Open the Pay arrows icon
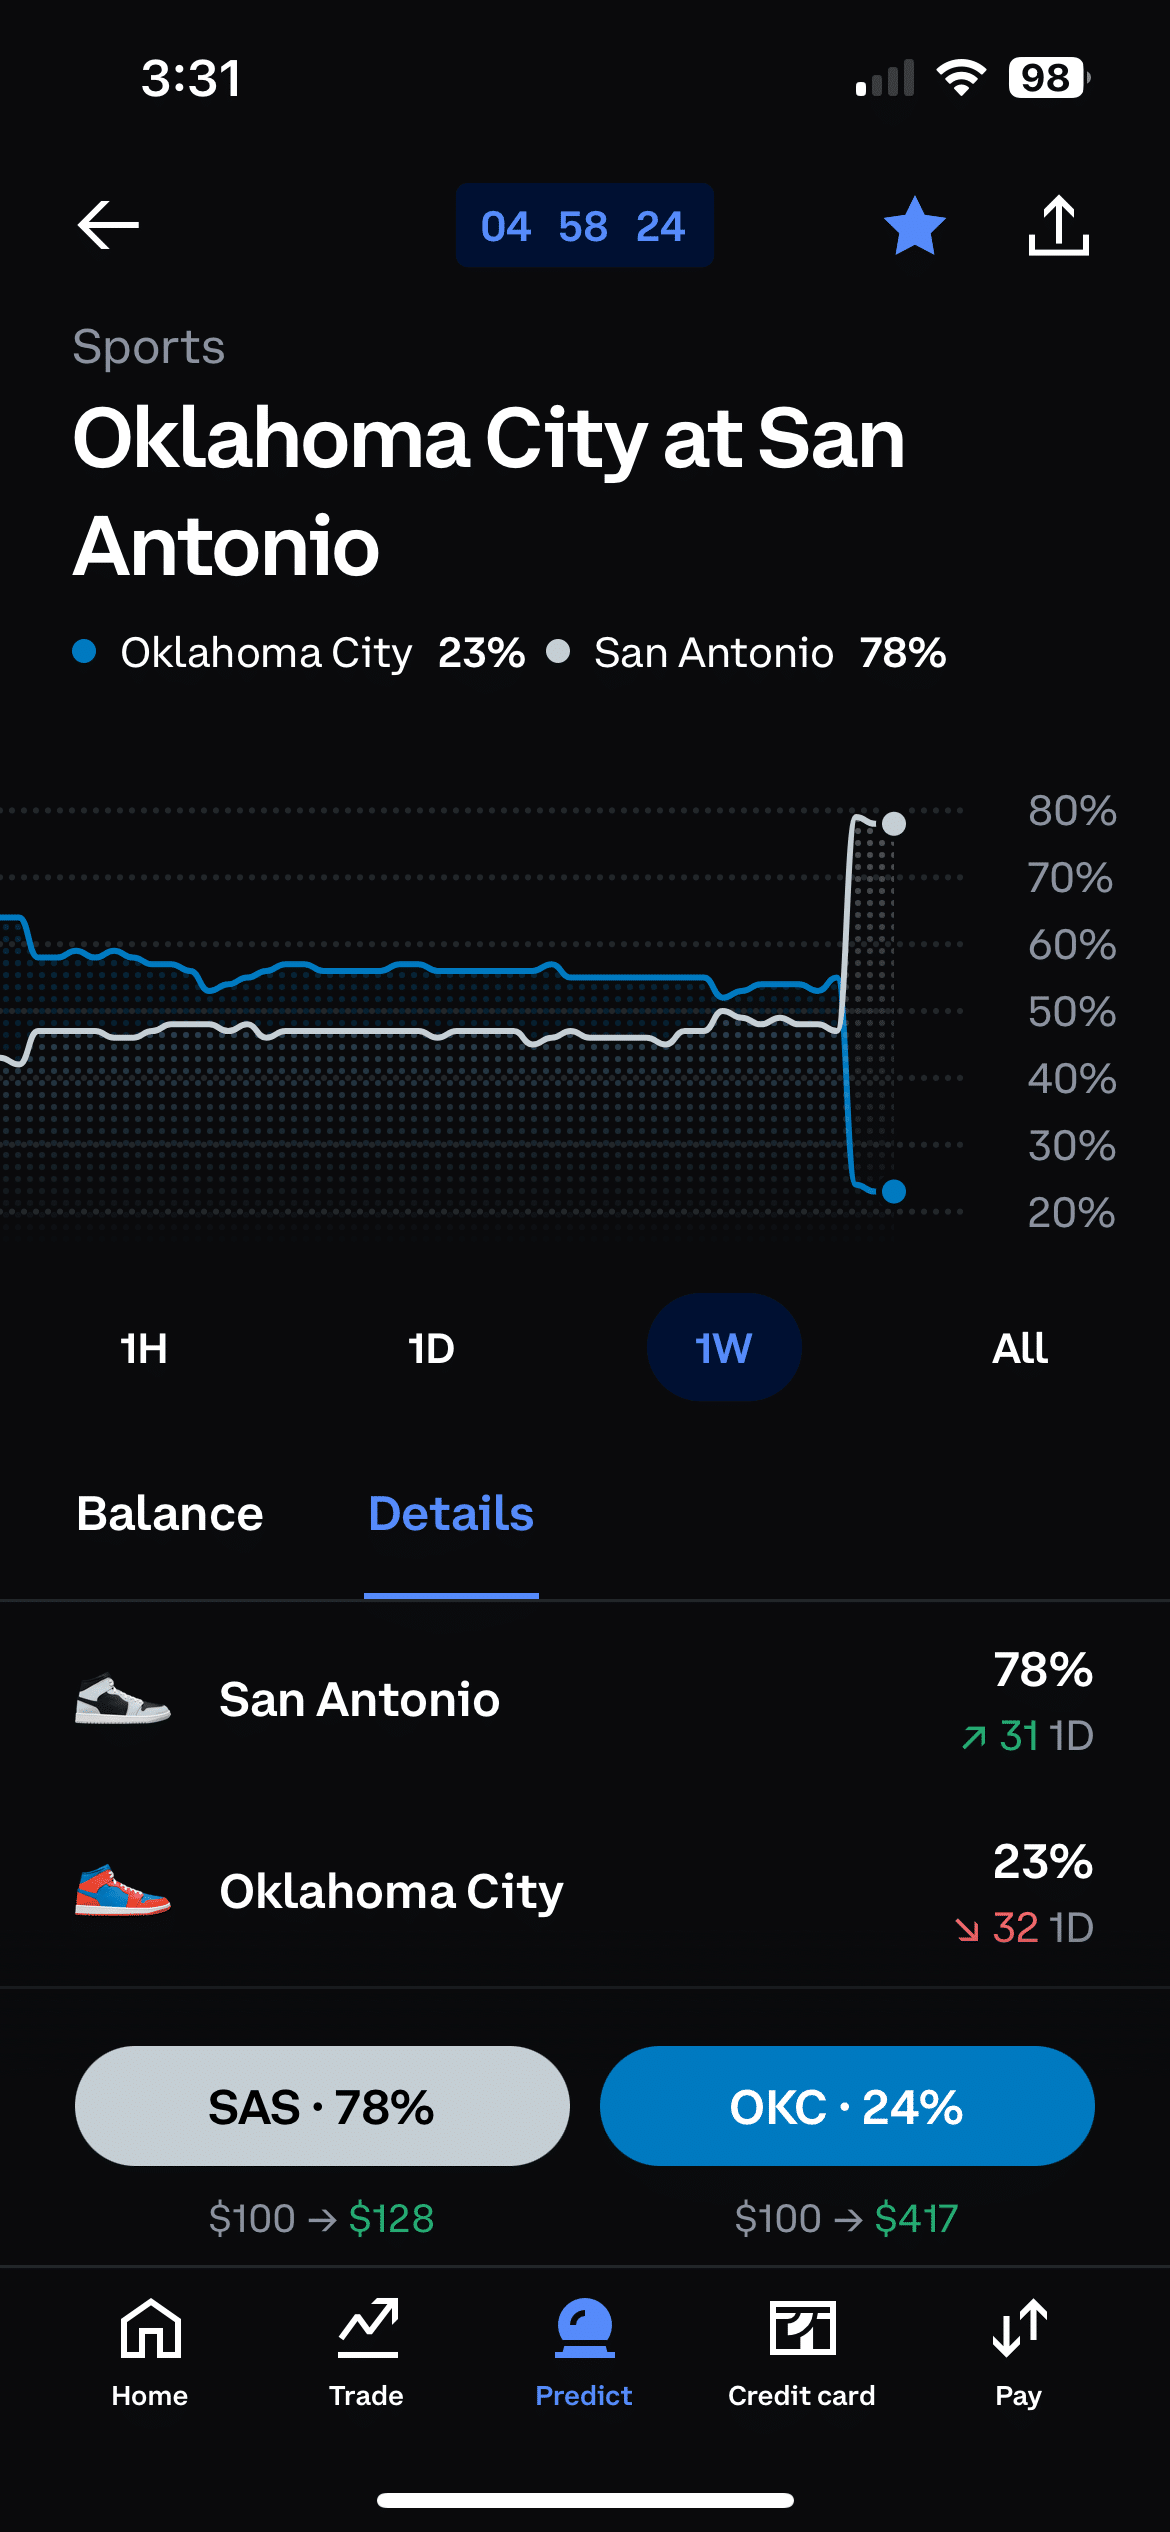The height and width of the screenshot is (2532, 1170). [1019, 2330]
